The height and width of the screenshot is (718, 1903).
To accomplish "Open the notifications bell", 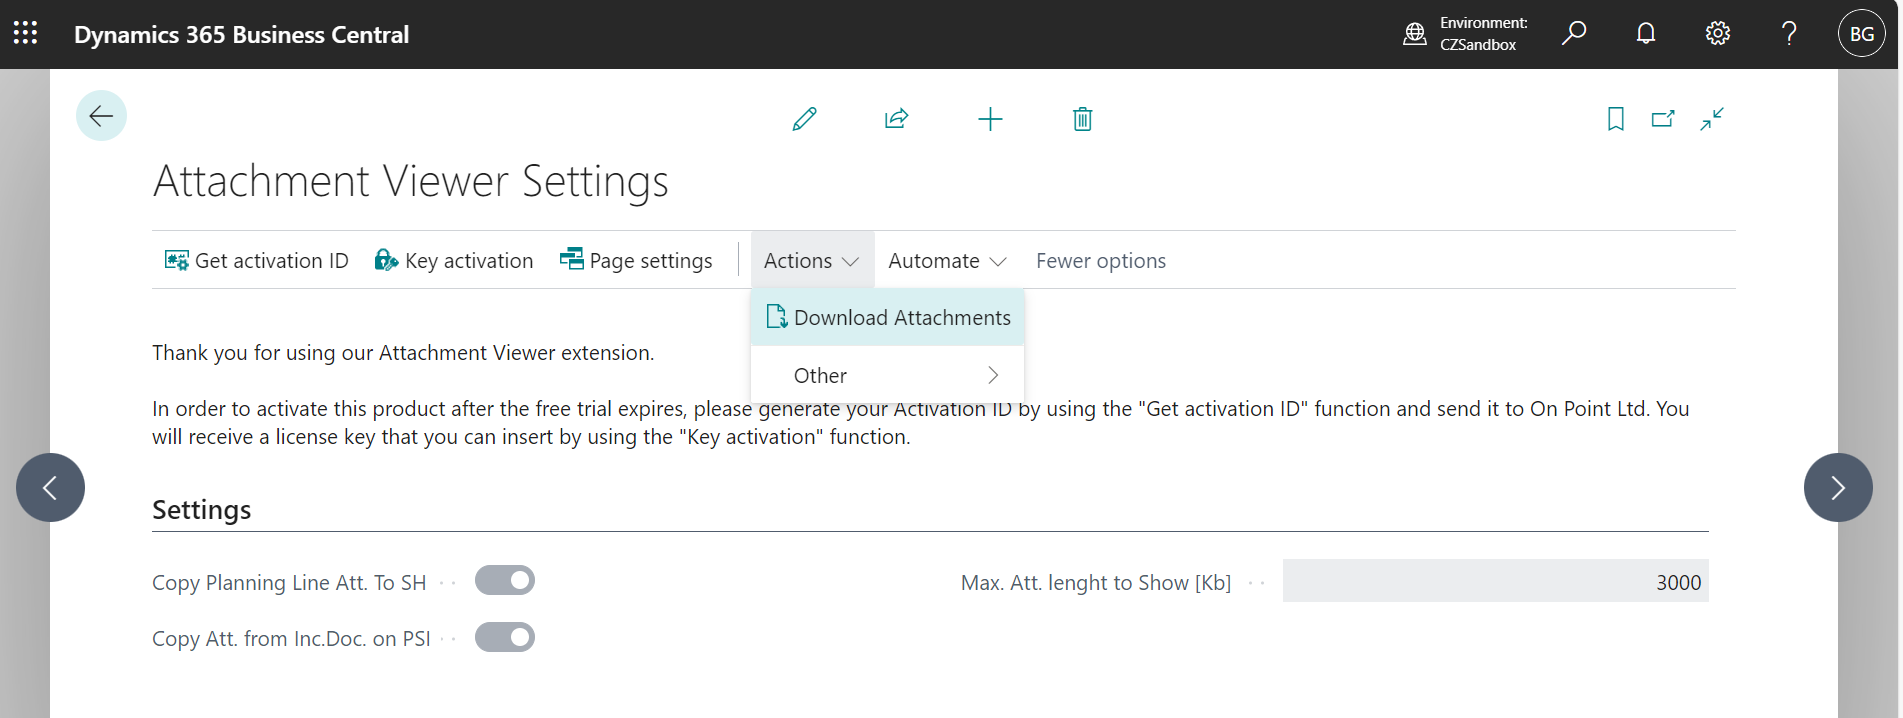I will (1645, 34).
